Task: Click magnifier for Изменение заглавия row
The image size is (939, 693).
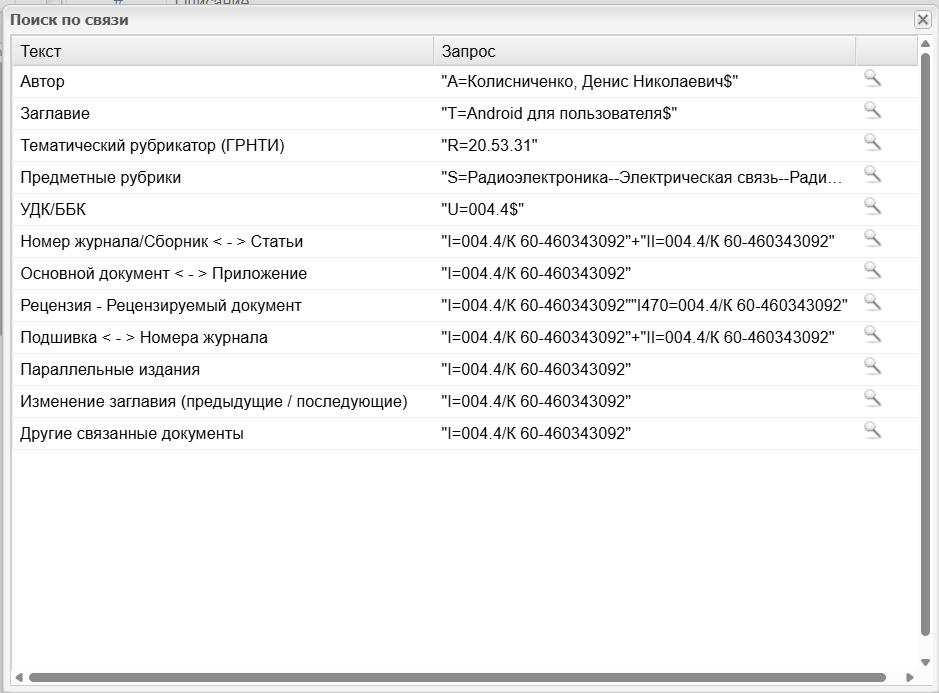Action: [872, 399]
